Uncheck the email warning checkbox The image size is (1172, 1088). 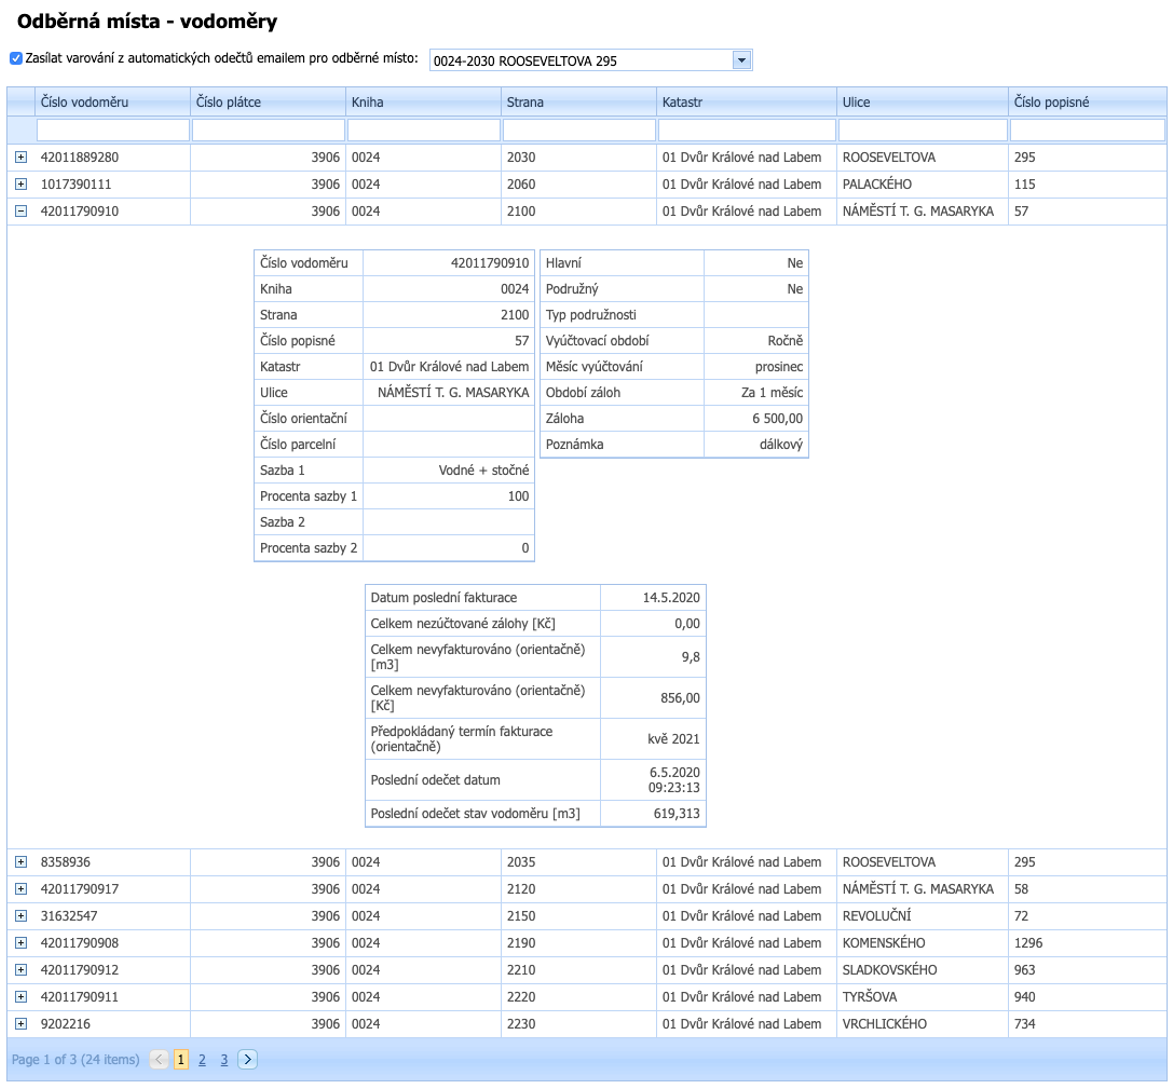click(x=14, y=59)
